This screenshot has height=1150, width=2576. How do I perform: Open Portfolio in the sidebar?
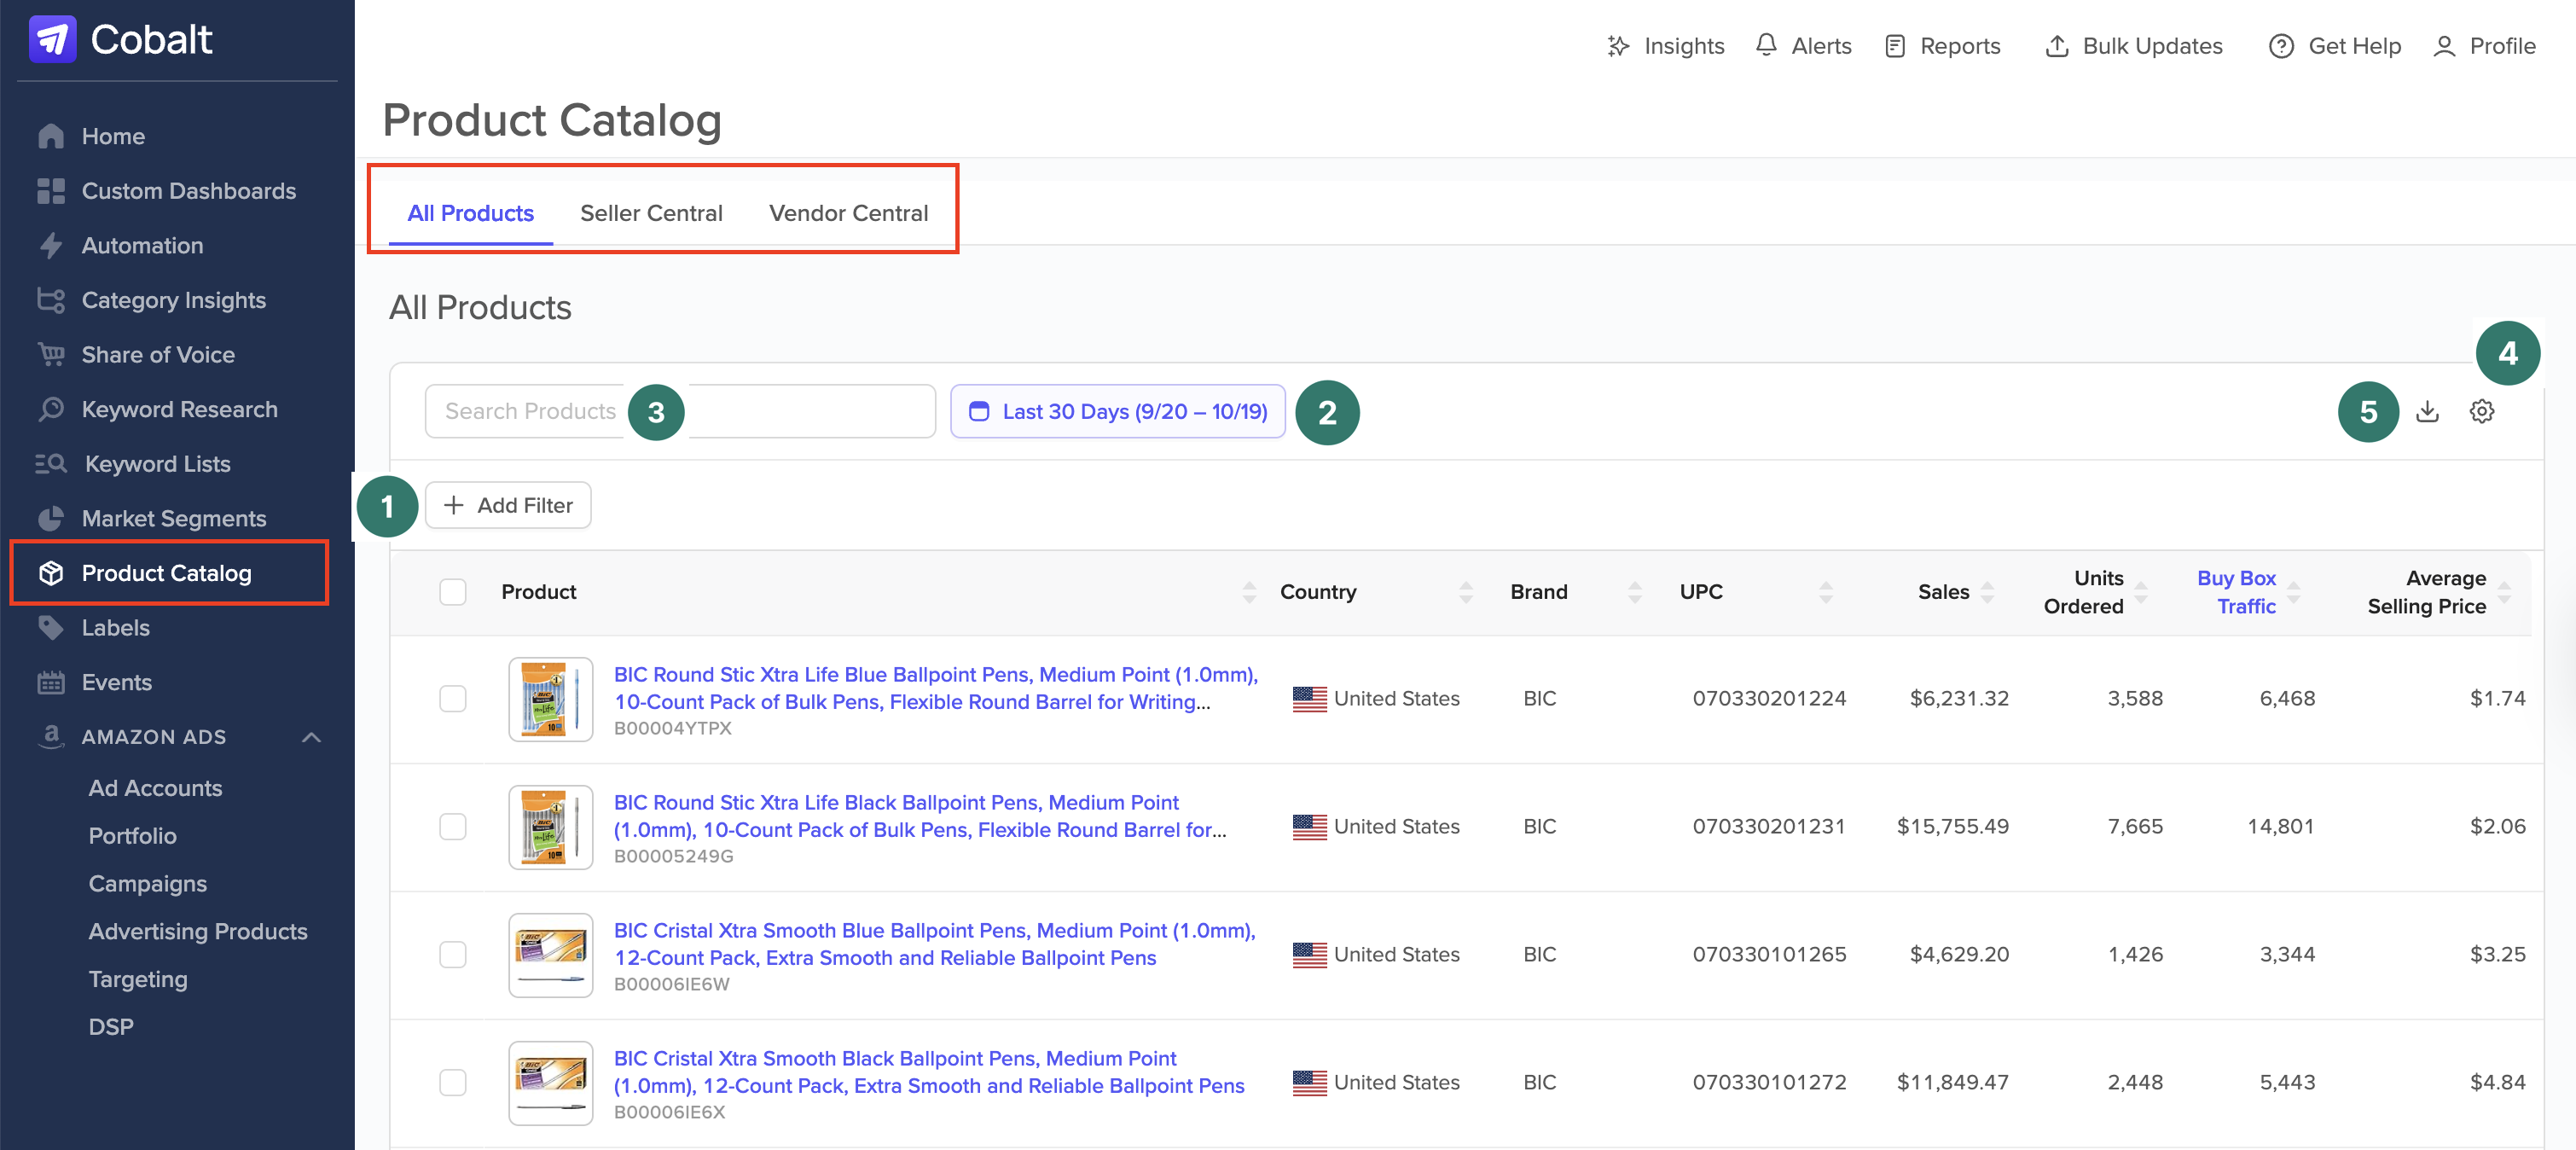(132, 836)
